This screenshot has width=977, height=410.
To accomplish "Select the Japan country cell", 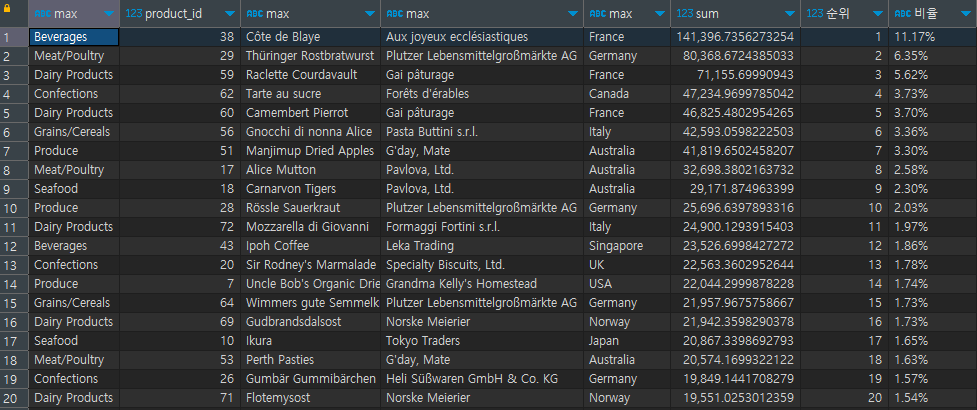I will coord(627,341).
